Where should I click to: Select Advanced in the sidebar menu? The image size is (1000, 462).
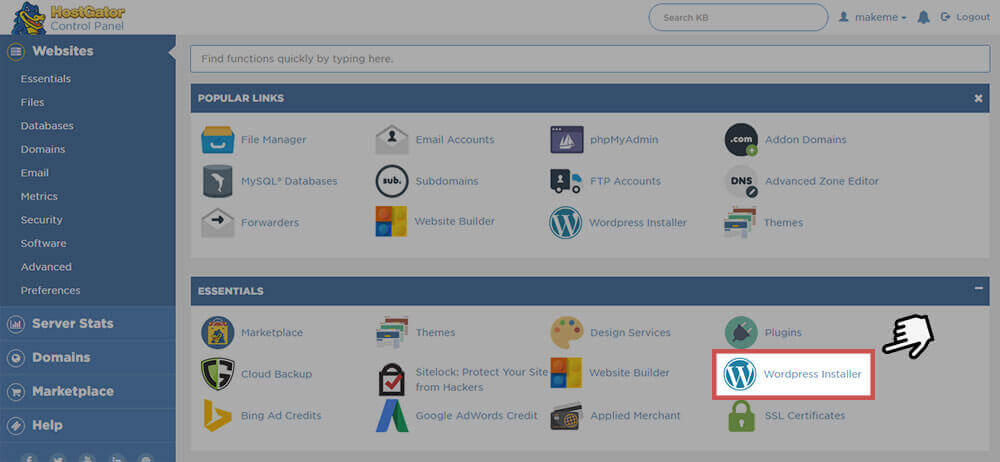tap(46, 267)
